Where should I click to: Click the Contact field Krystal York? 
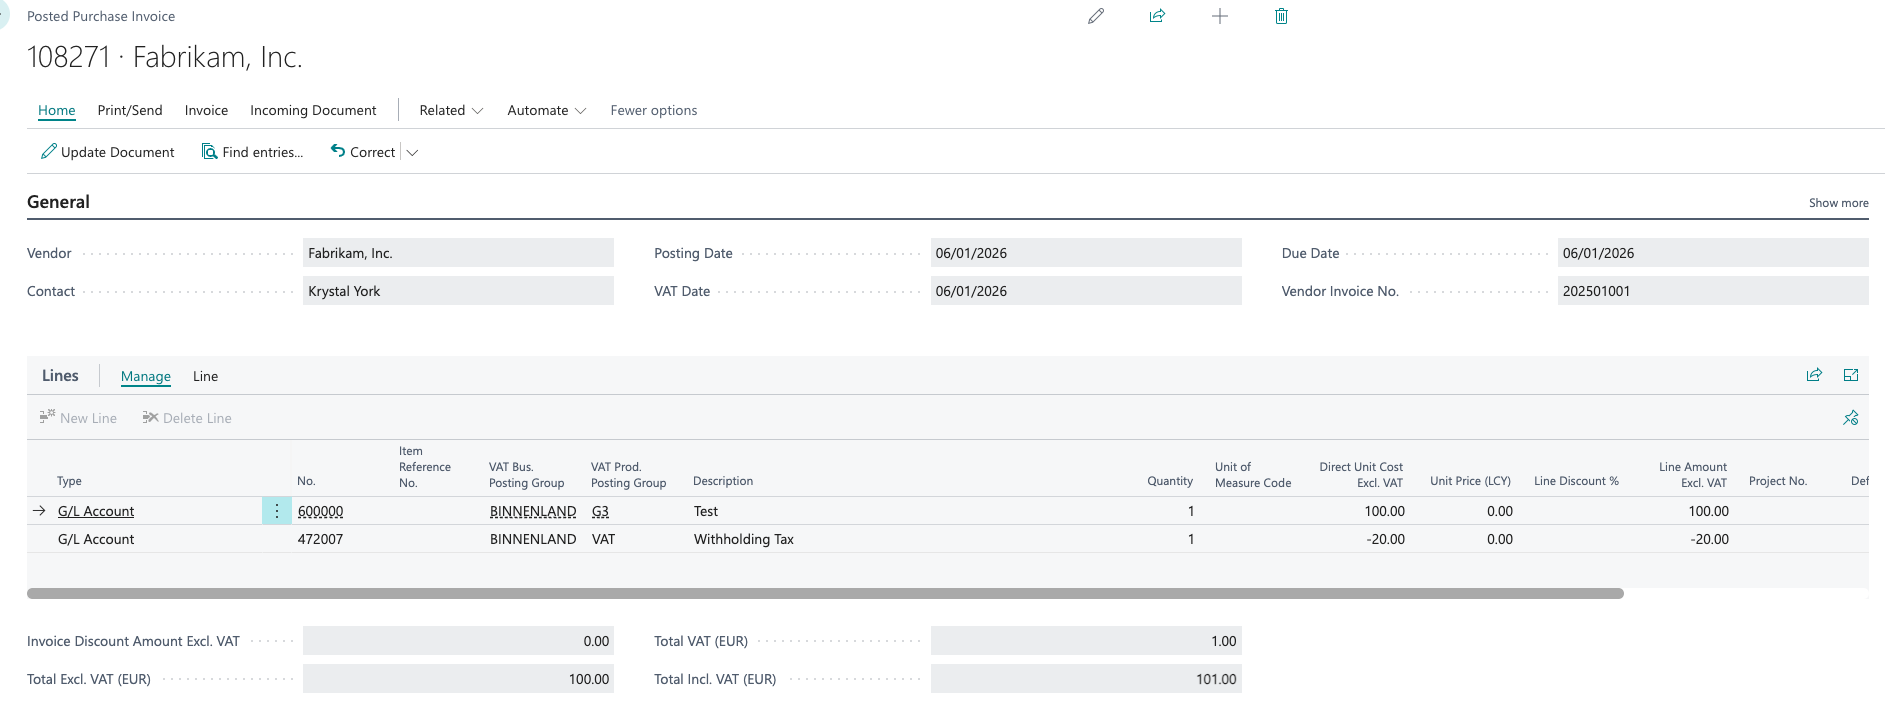coord(458,291)
